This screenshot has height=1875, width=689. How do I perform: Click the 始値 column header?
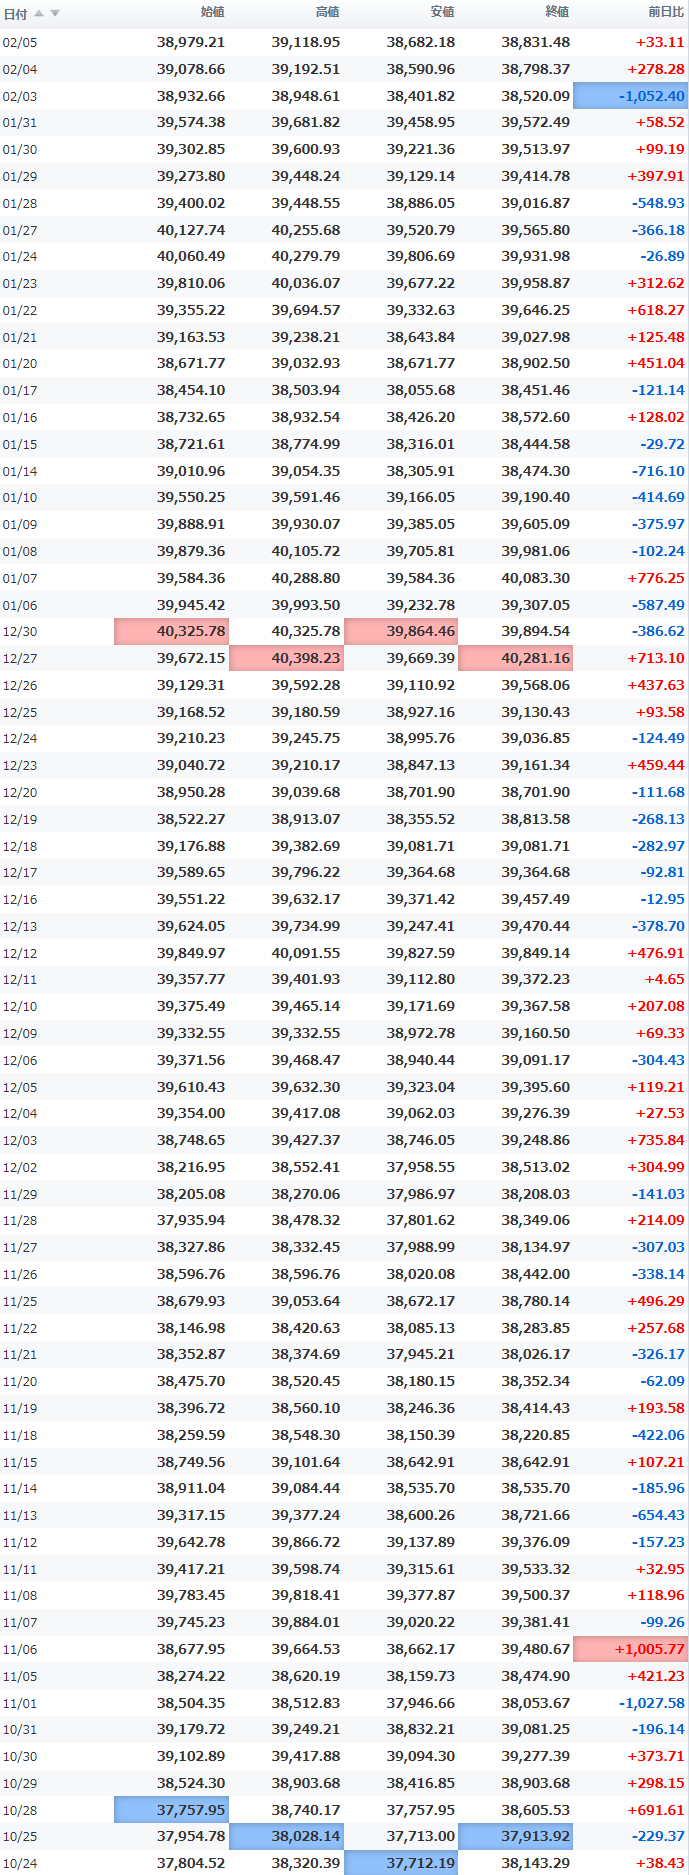pyautogui.click(x=212, y=12)
